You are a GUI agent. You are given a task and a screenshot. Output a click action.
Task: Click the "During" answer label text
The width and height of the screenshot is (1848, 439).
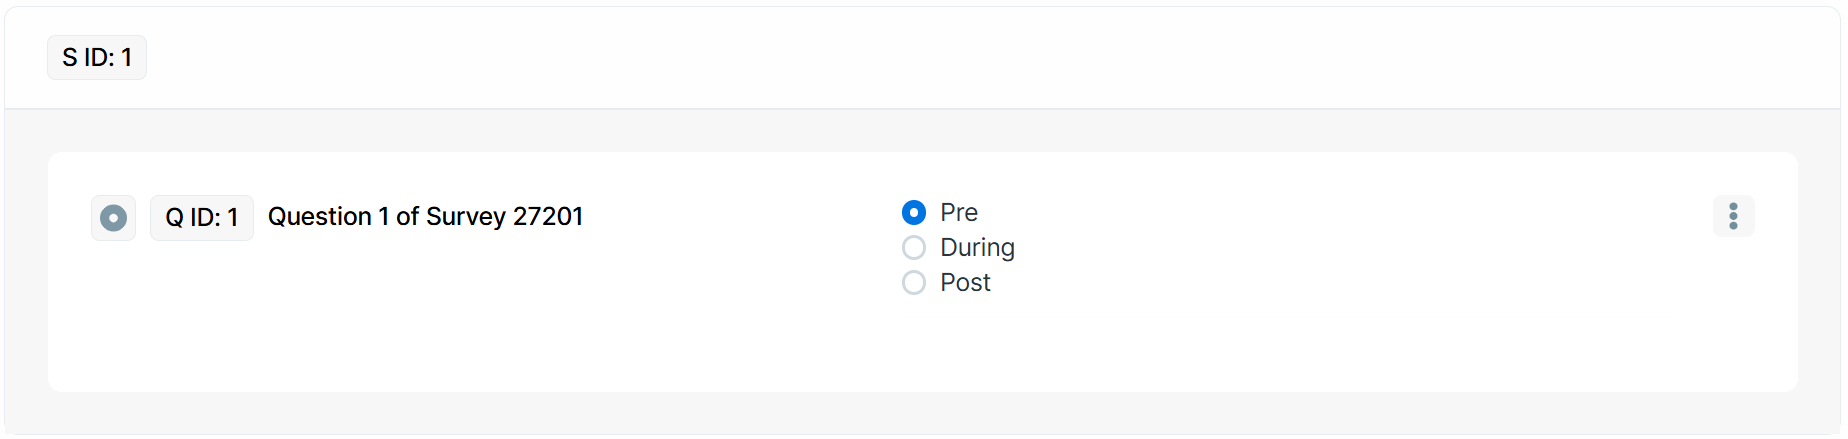pyautogui.click(x=977, y=248)
